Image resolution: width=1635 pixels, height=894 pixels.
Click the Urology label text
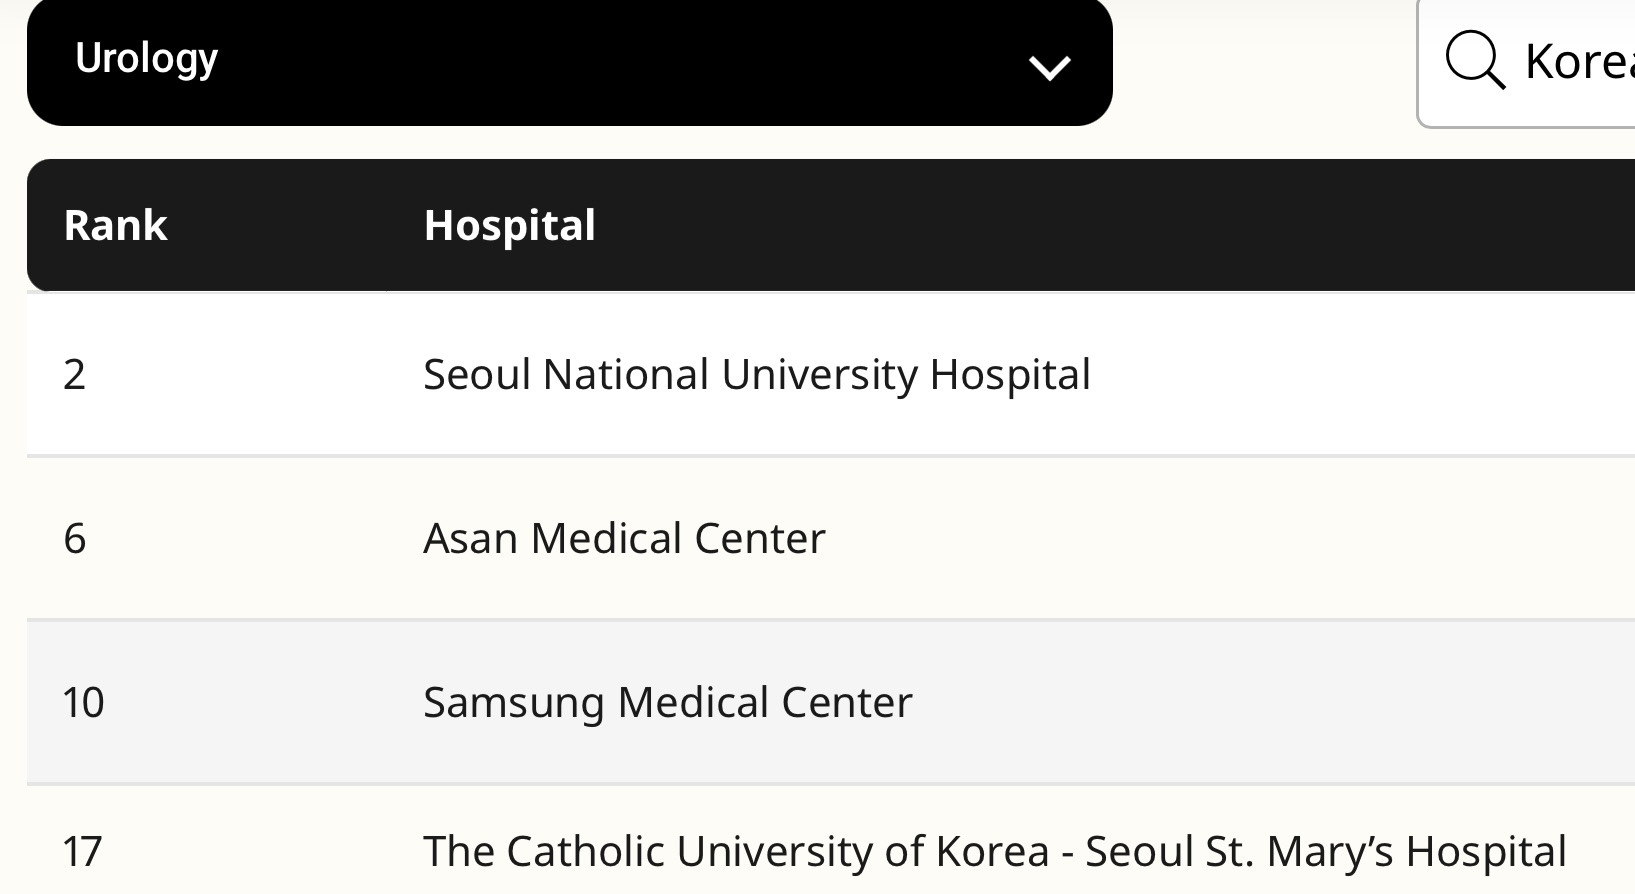click(x=146, y=59)
